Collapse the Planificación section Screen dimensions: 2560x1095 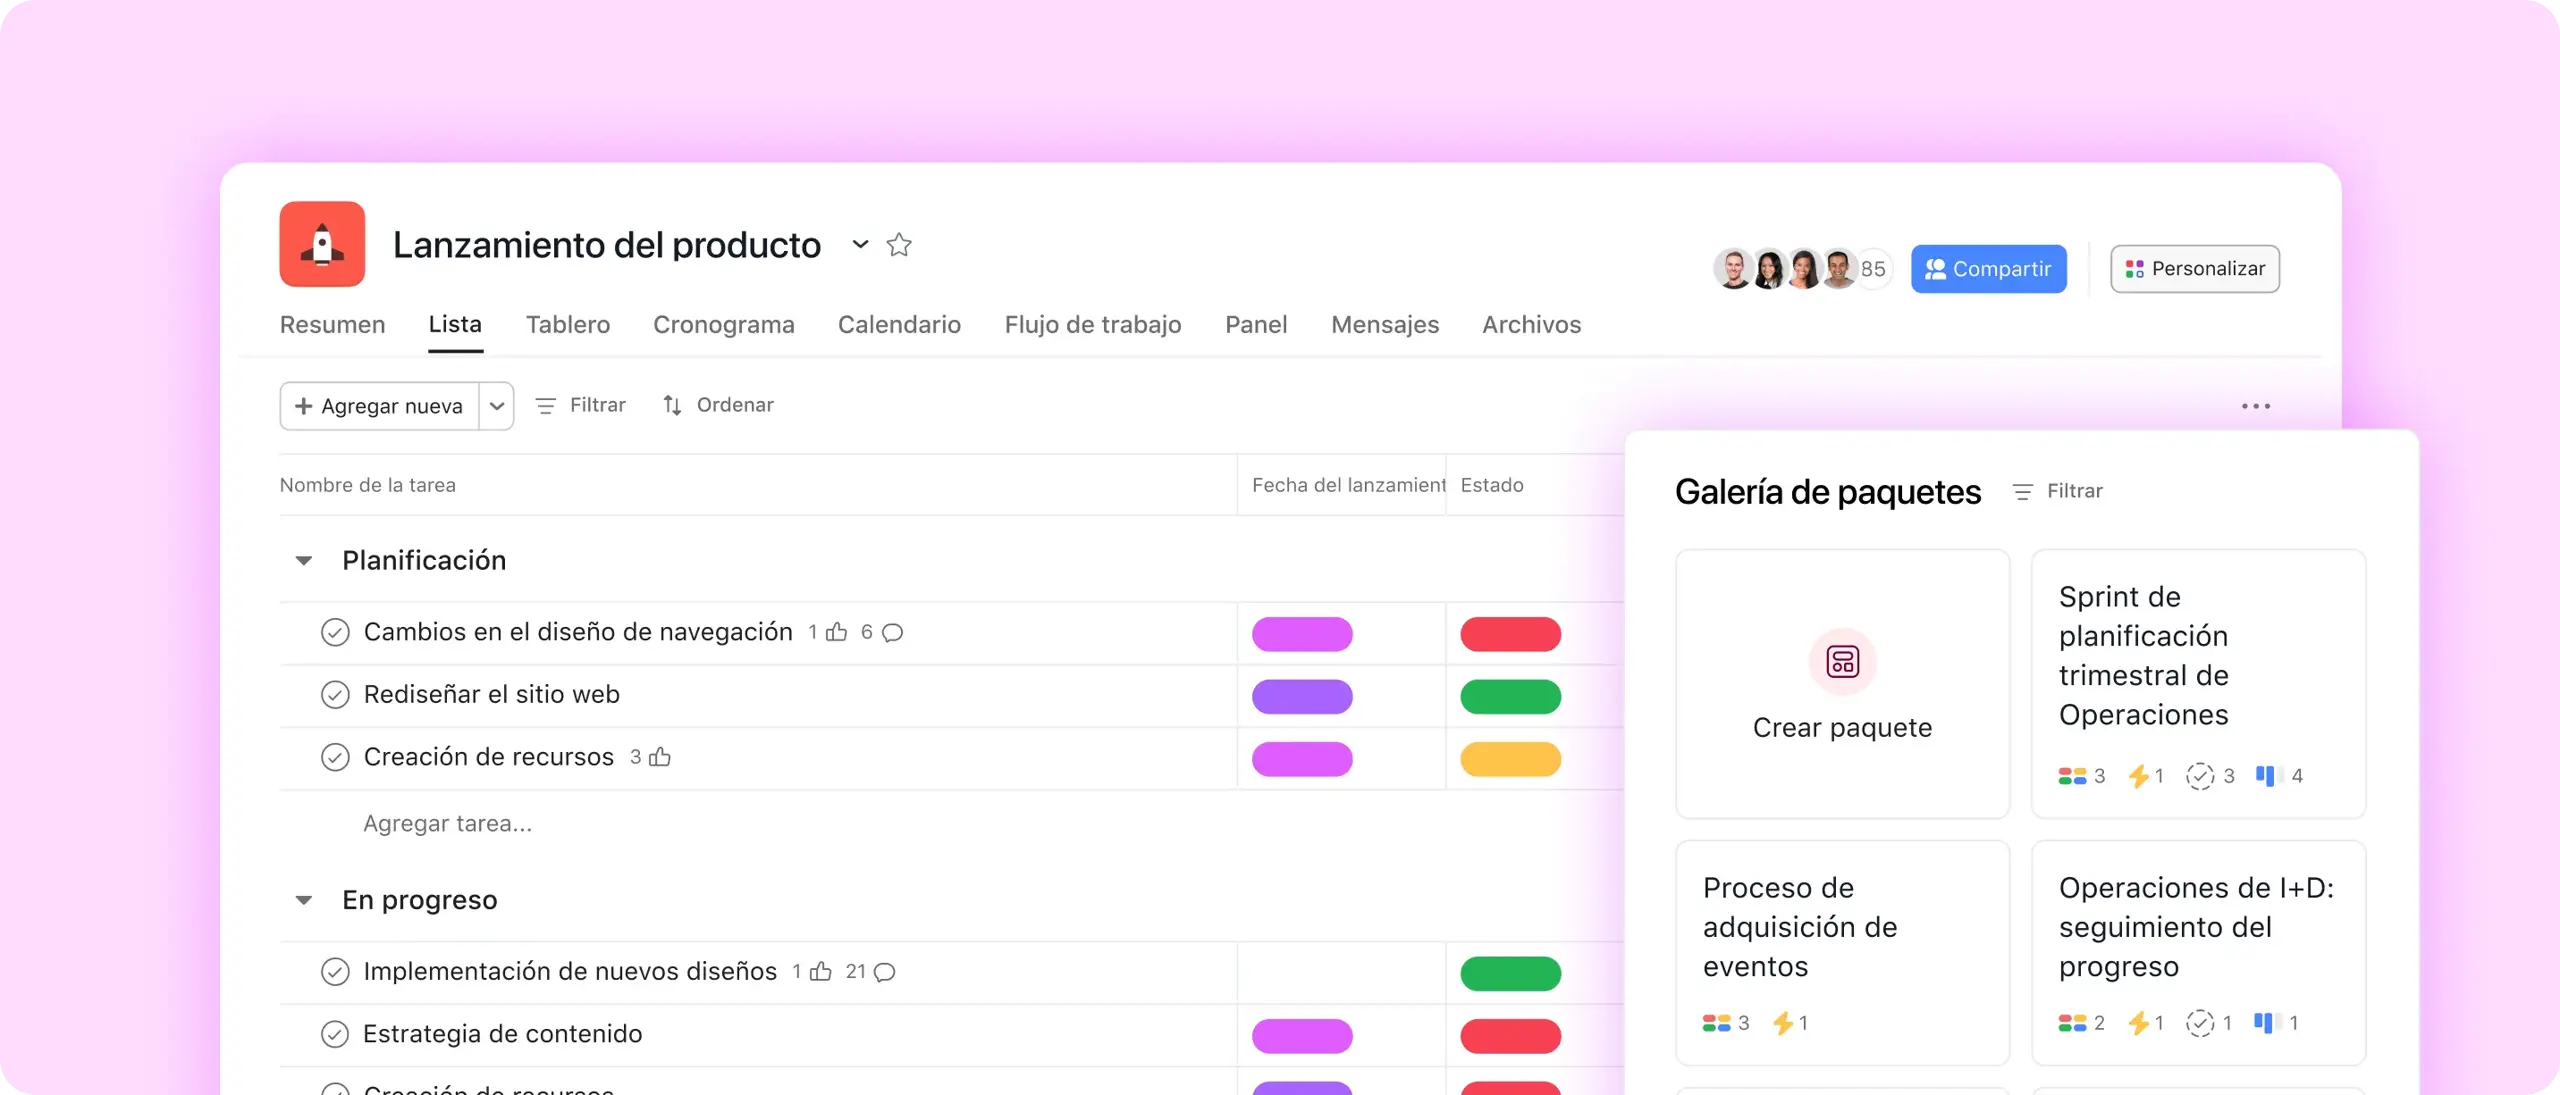(x=303, y=561)
